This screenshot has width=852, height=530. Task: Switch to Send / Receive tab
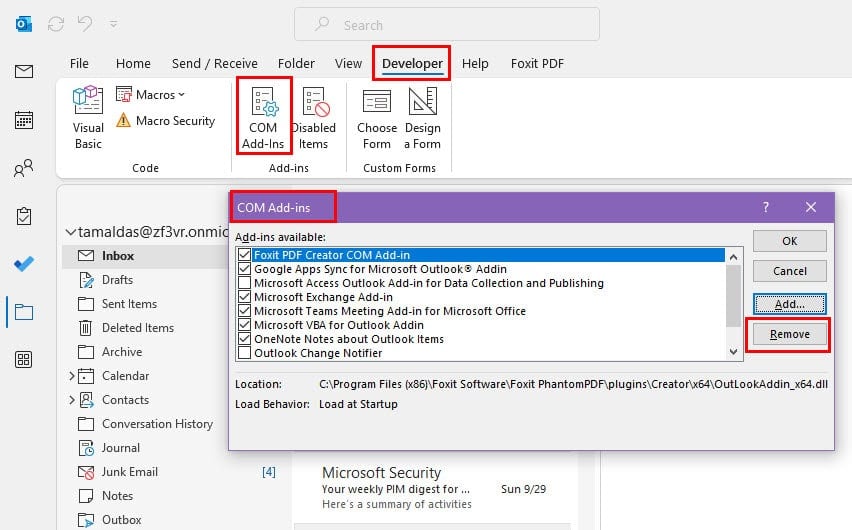(x=215, y=64)
